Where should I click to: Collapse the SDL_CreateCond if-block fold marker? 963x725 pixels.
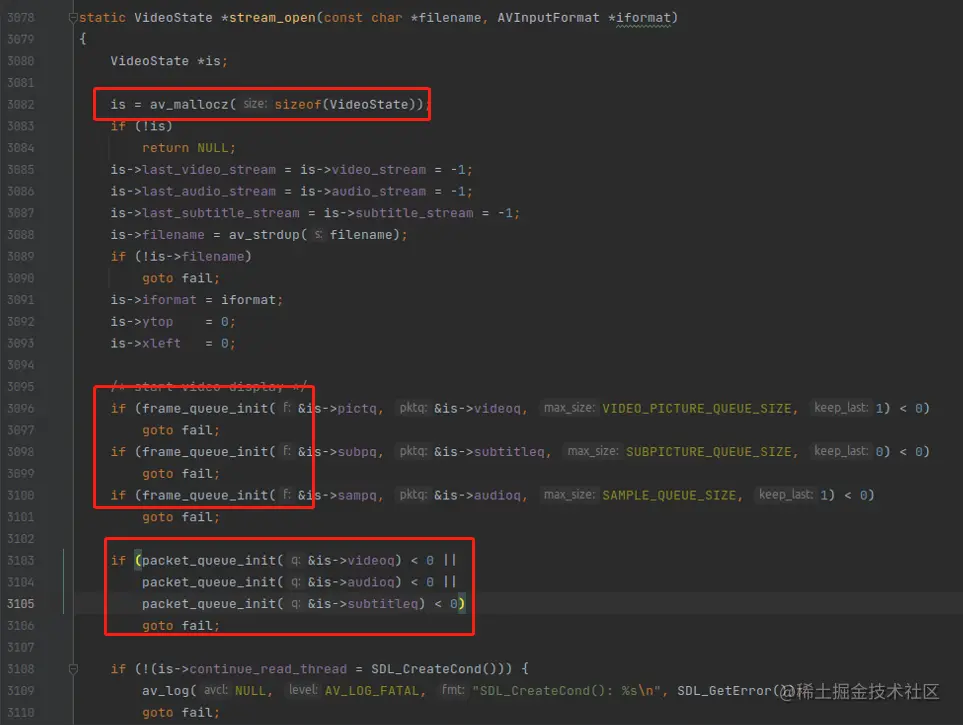[x=73, y=669]
